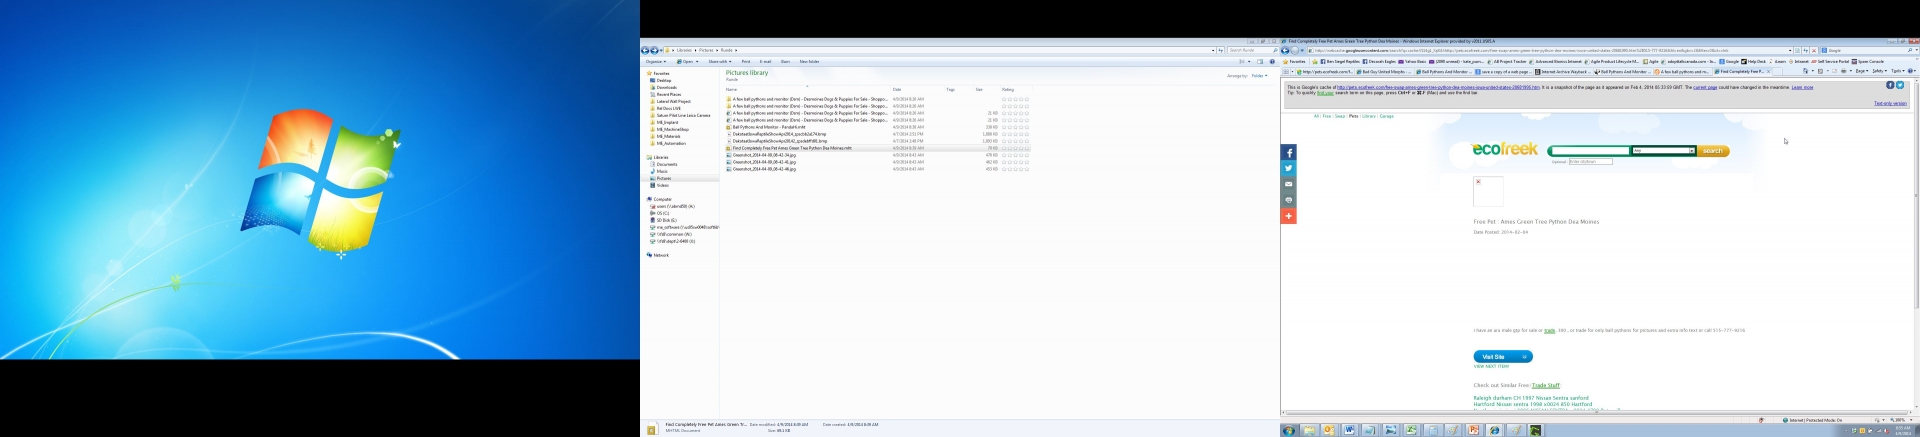Click ecofreek main search input field
The height and width of the screenshot is (437, 1920).
click(x=1590, y=151)
